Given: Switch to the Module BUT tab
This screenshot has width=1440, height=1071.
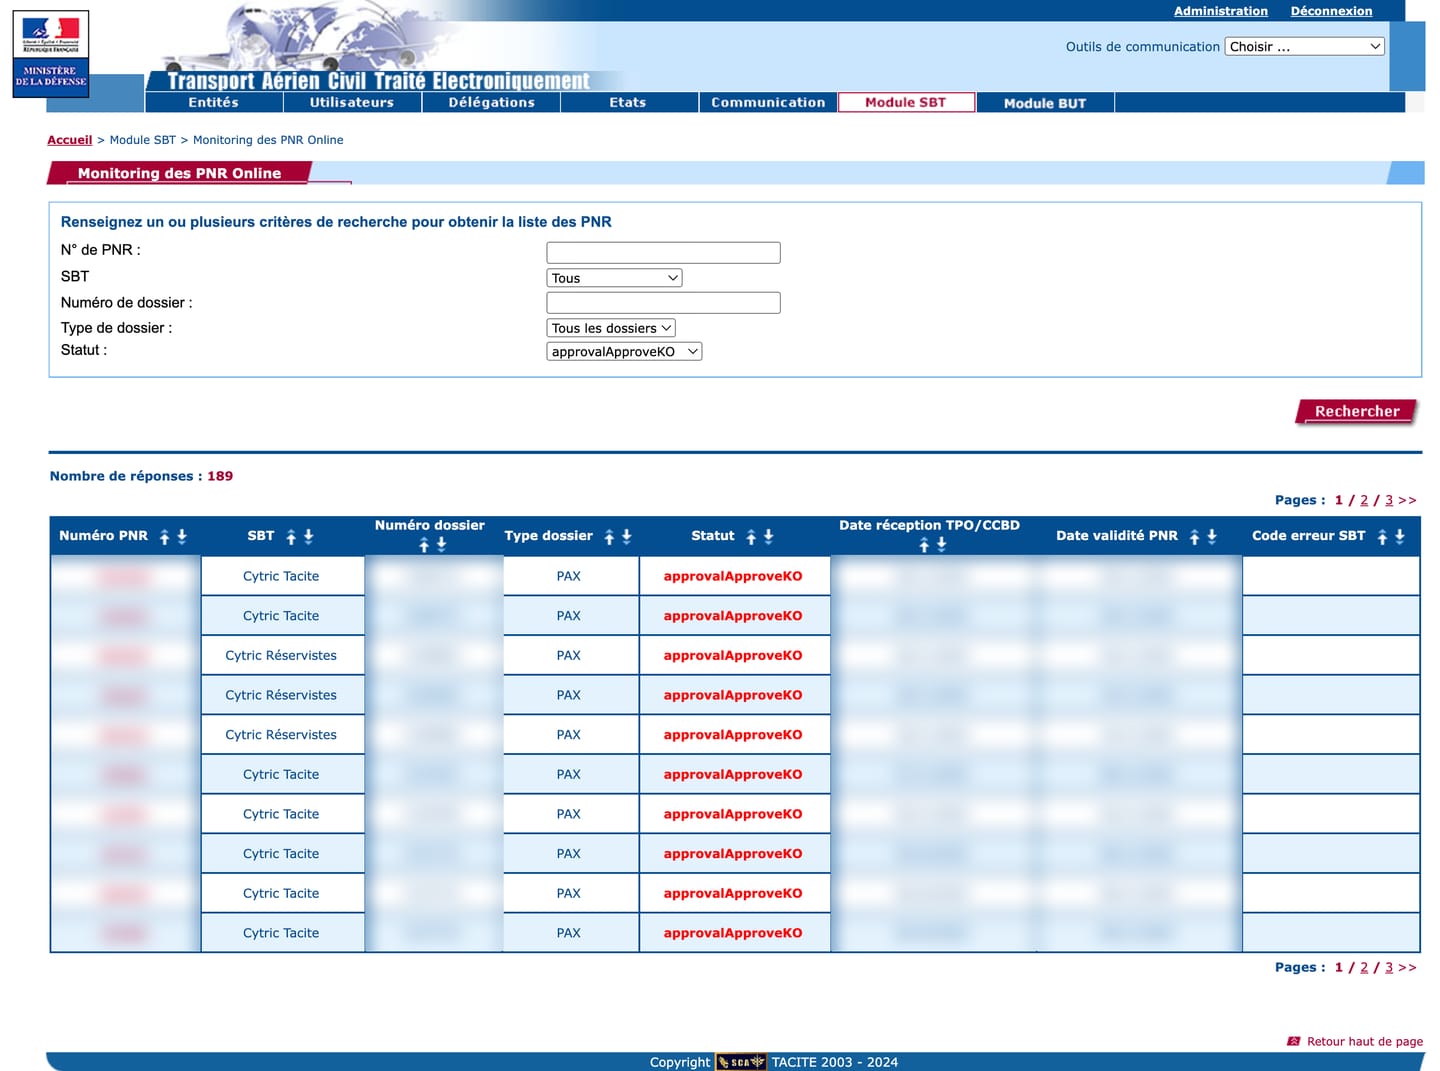Looking at the screenshot, I should point(1045,103).
